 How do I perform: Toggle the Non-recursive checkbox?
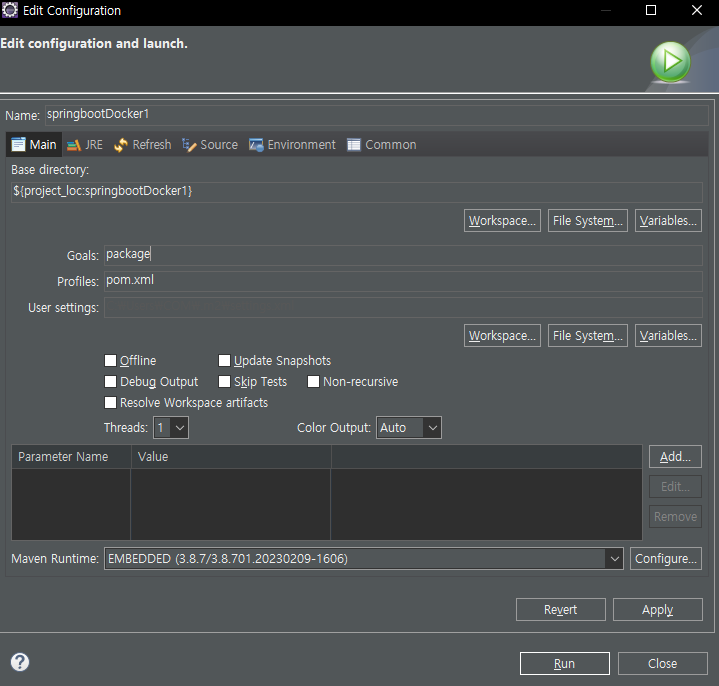click(313, 382)
